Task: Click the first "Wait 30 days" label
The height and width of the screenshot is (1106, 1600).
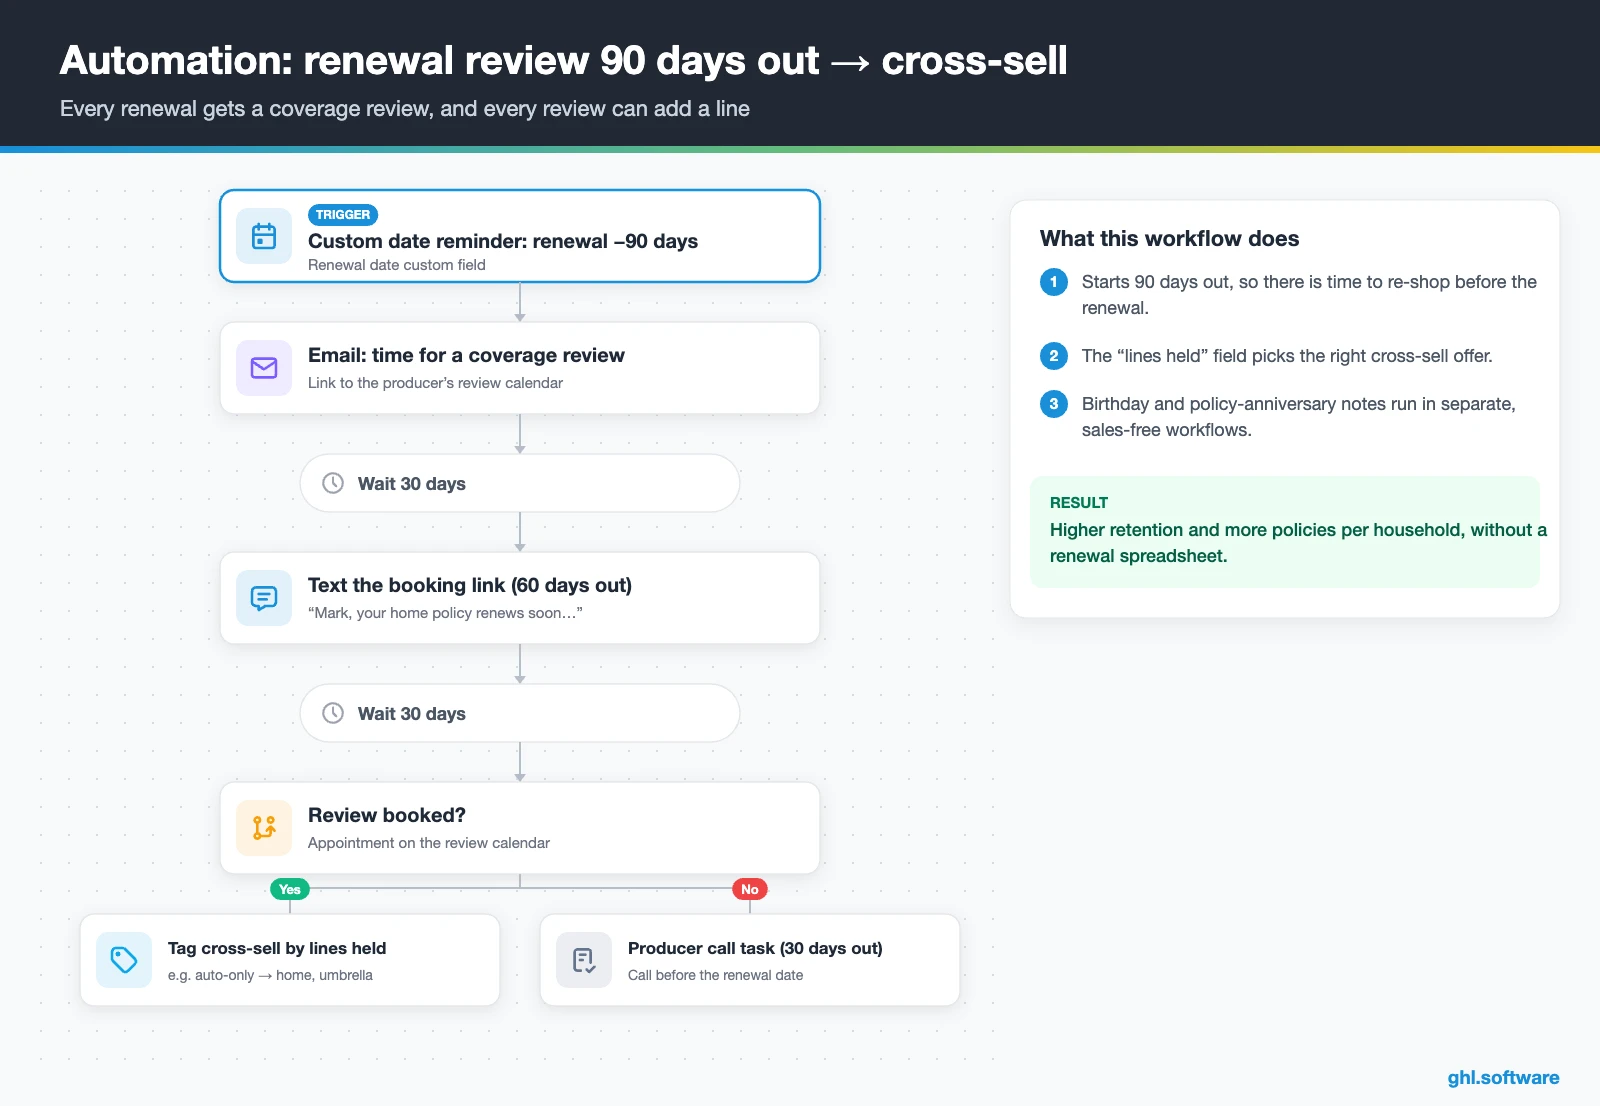Action: click(412, 484)
